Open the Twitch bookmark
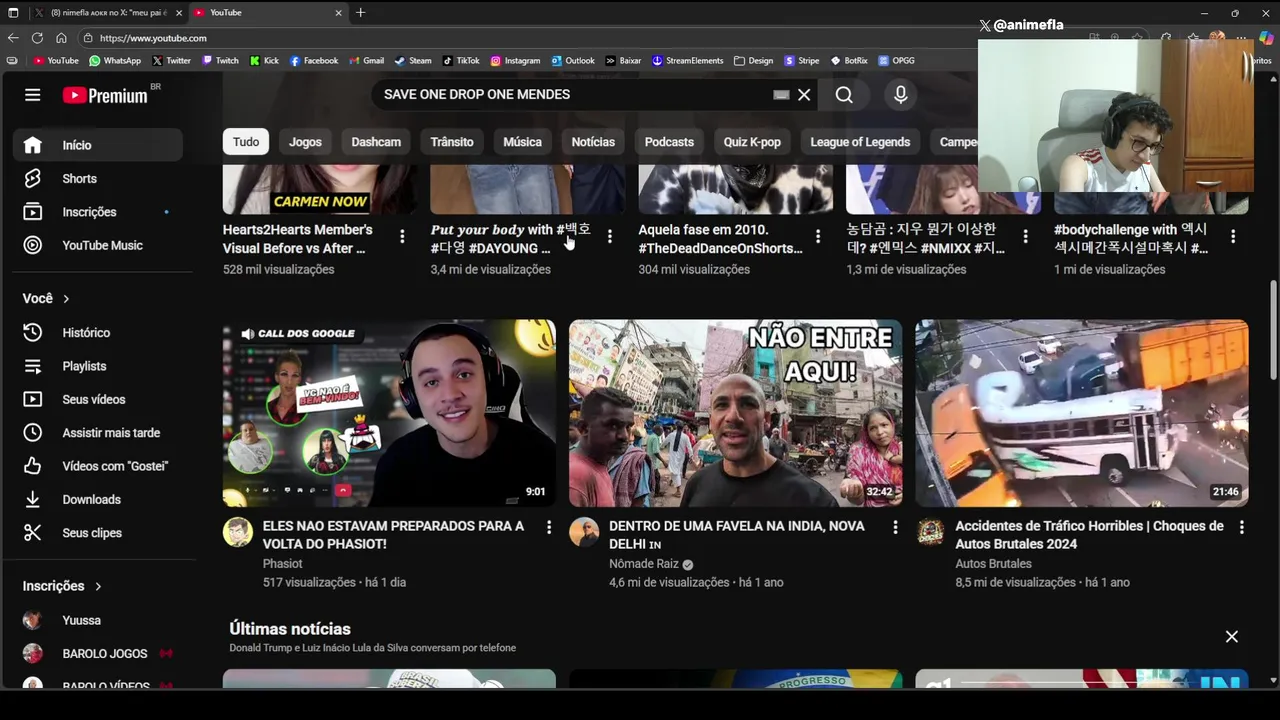Viewport: 1280px width, 720px height. pos(220,61)
